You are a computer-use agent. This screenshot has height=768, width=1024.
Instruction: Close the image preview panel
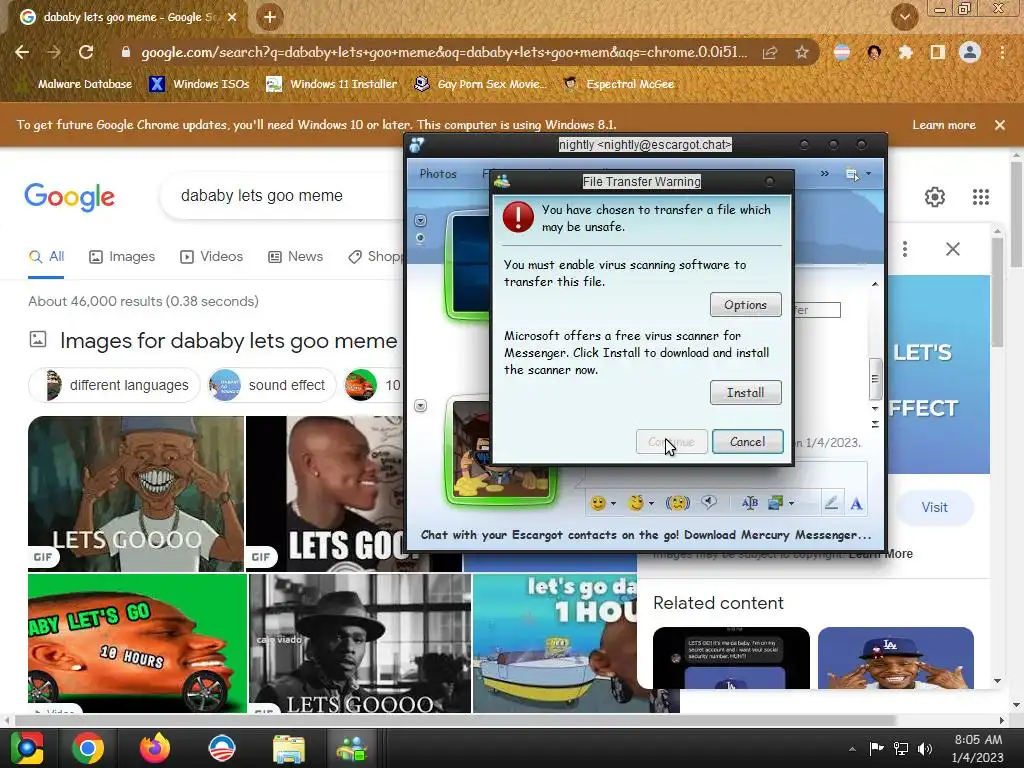coord(953,249)
